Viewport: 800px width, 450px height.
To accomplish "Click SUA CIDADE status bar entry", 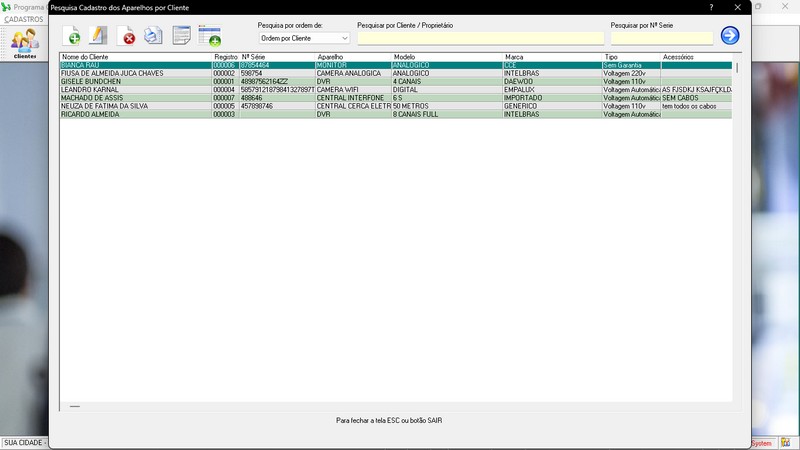I will click(x=24, y=443).
